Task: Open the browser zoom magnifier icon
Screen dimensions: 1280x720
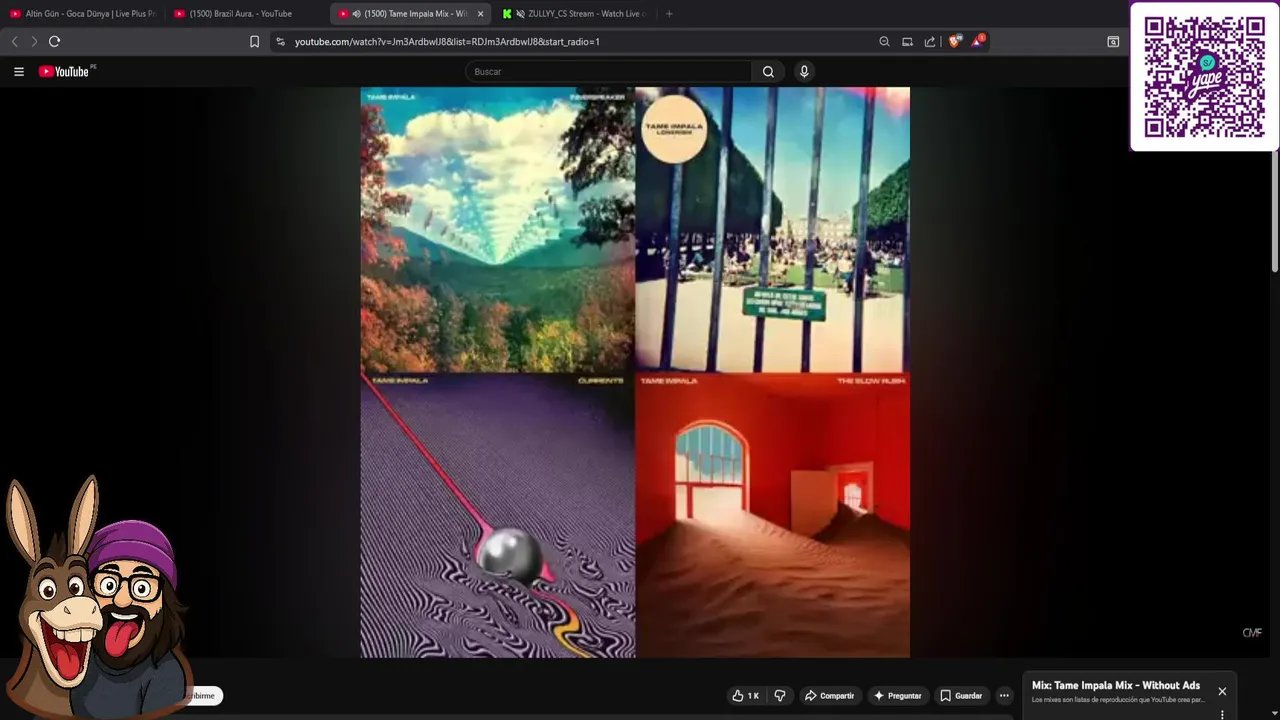Action: pyautogui.click(x=884, y=42)
